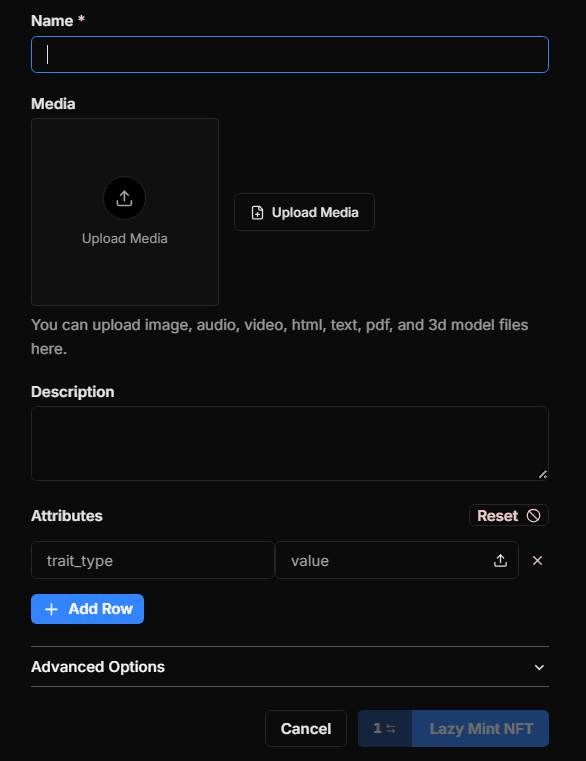The width and height of the screenshot is (586, 761).
Task: Remove the attribute row with the X icon
Action: click(x=537, y=561)
